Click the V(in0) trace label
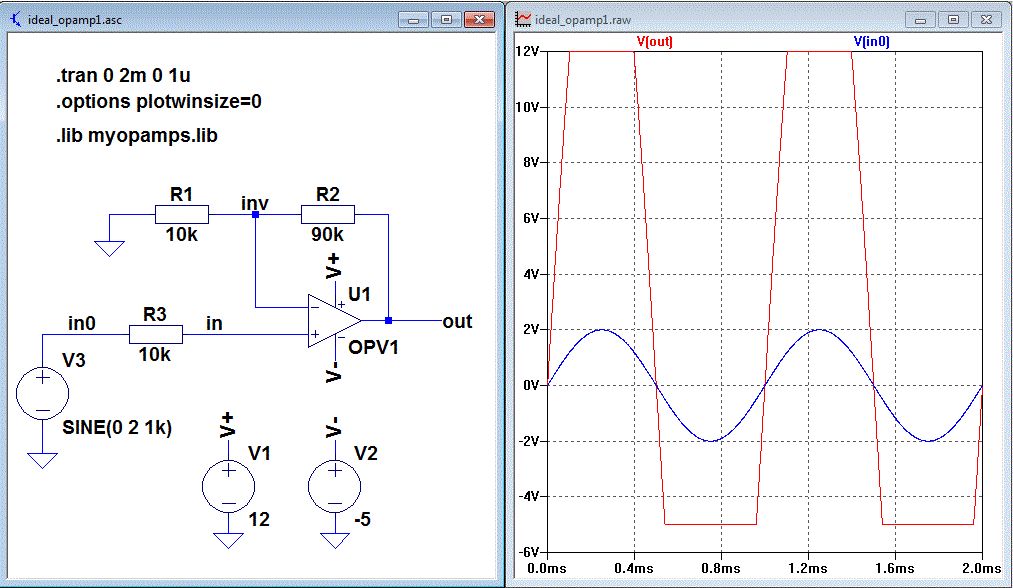Screen dimensions: 1013x588 [872, 41]
